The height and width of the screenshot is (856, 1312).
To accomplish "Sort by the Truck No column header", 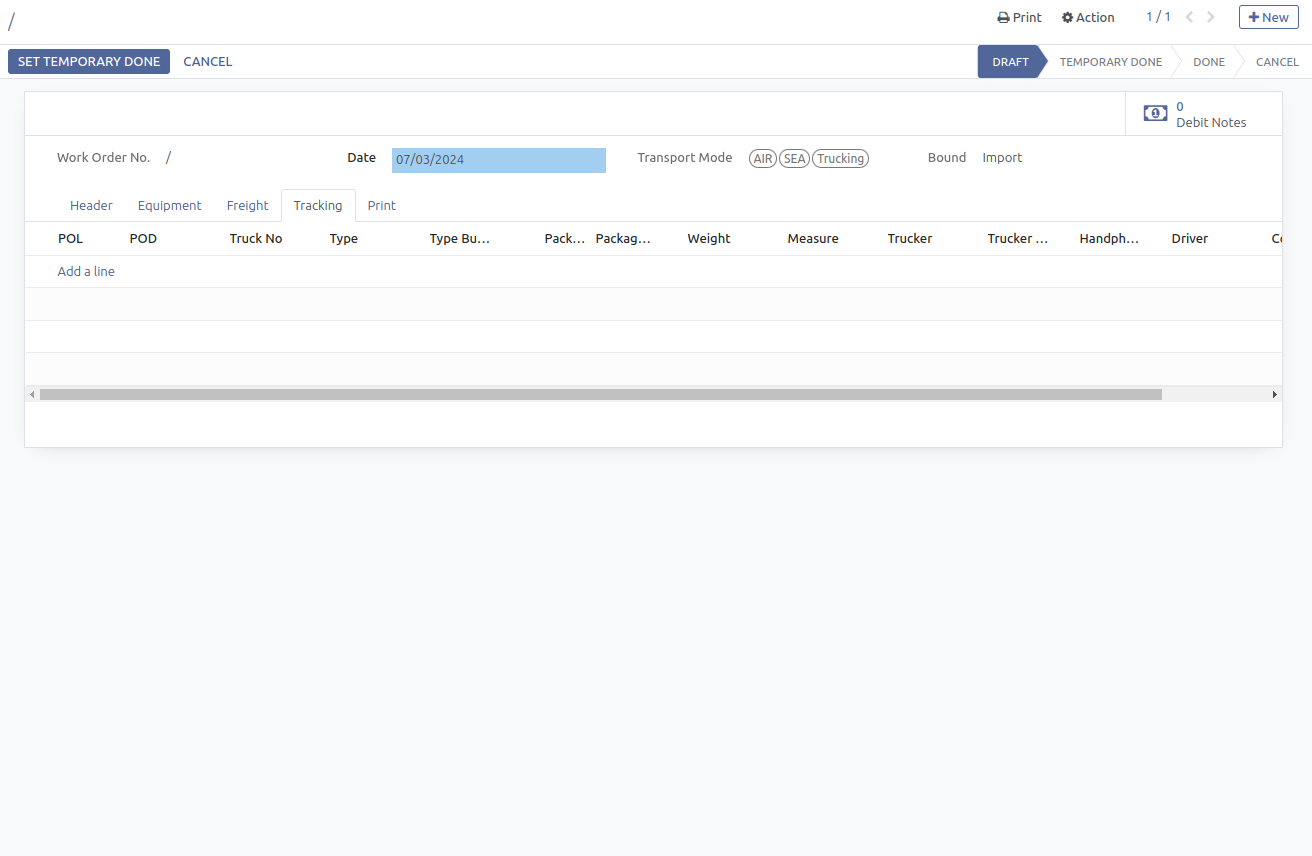I will (x=256, y=239).
